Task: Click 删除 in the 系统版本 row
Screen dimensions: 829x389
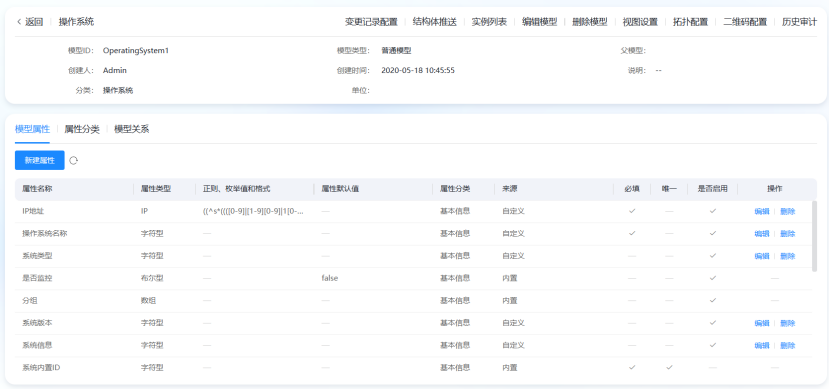Action: coord(788,323)
